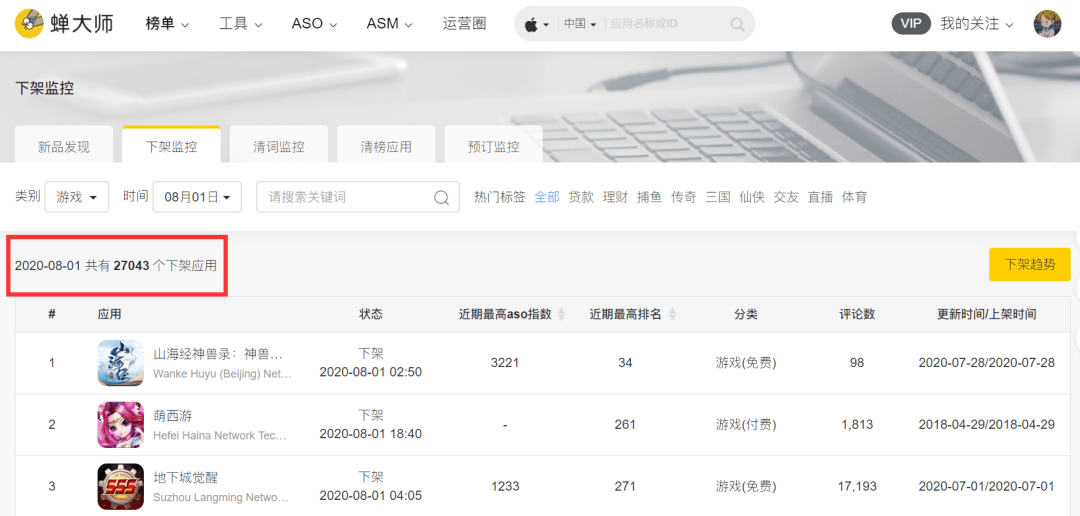Open the 预订监控 tab

493,146
